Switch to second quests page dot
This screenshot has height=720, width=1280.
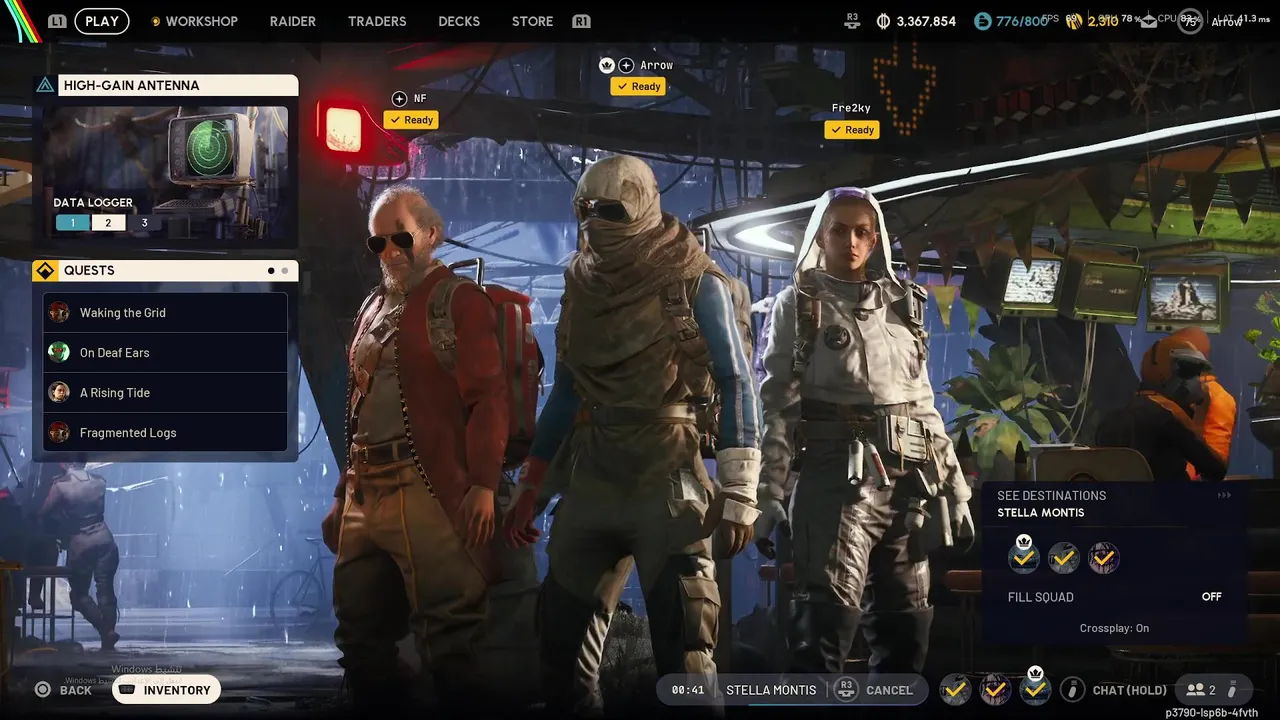(285, 270)
